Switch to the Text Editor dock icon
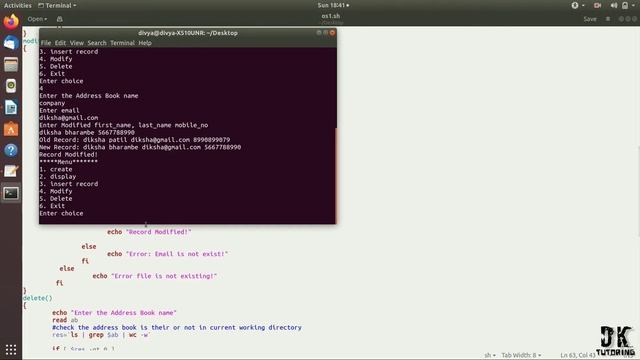 11,171
